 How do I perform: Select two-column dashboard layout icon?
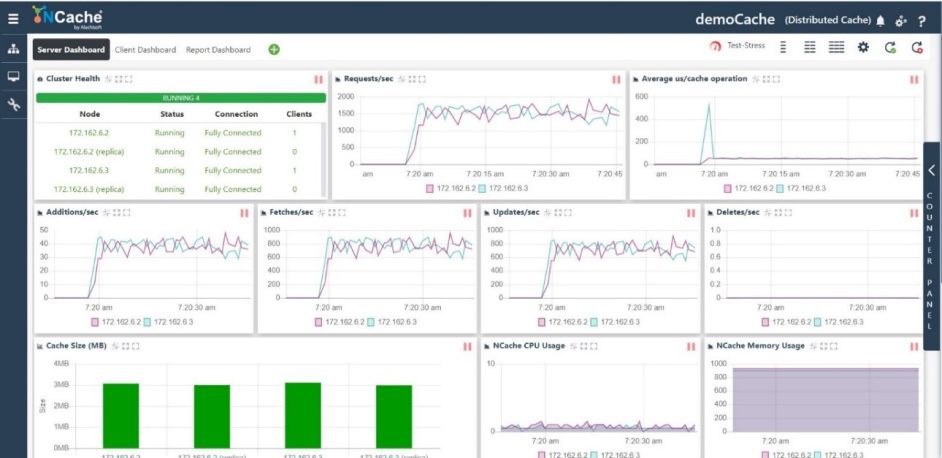[810, 47]
